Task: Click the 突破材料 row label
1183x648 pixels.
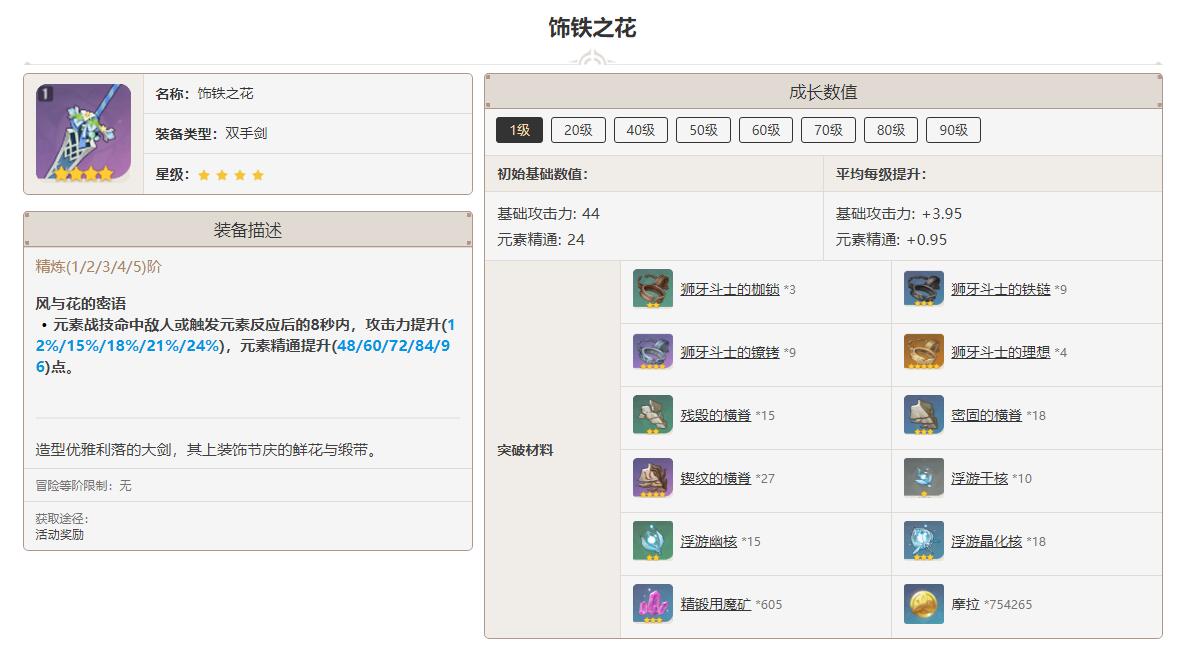Action: pos(525,450)
